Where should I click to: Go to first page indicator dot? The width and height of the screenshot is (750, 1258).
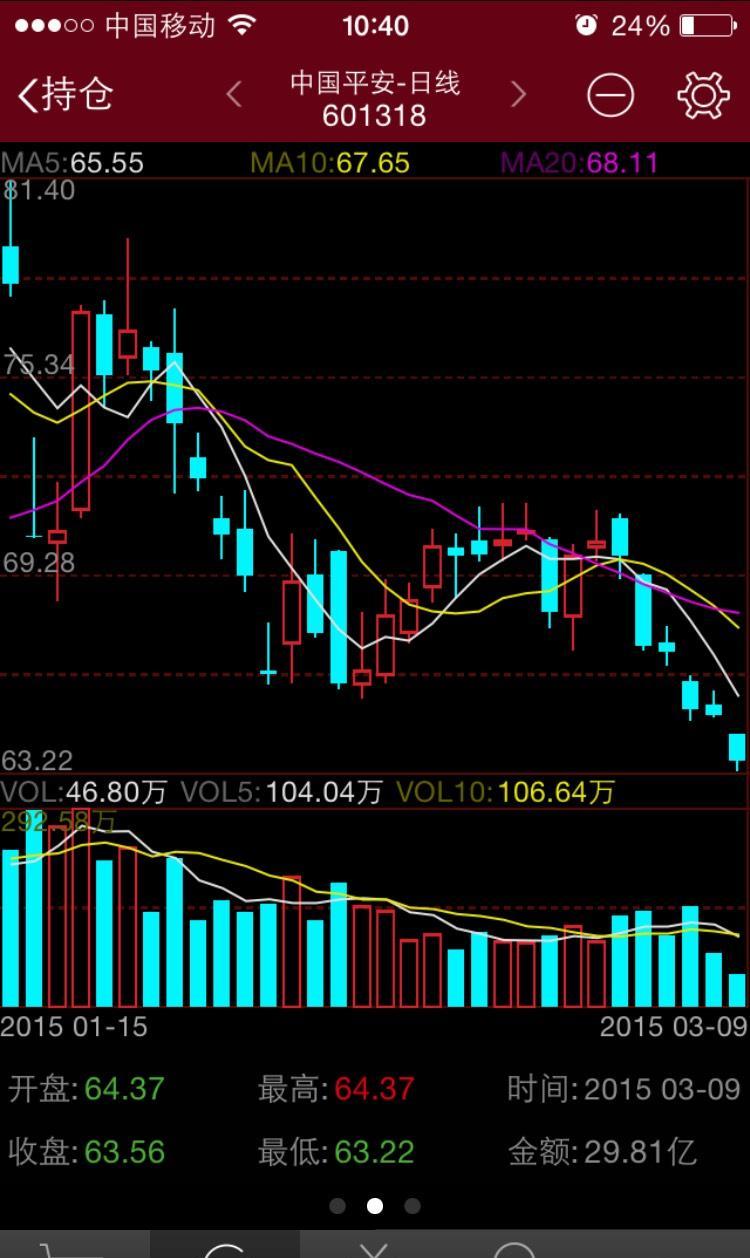(x=337, y=1206)
